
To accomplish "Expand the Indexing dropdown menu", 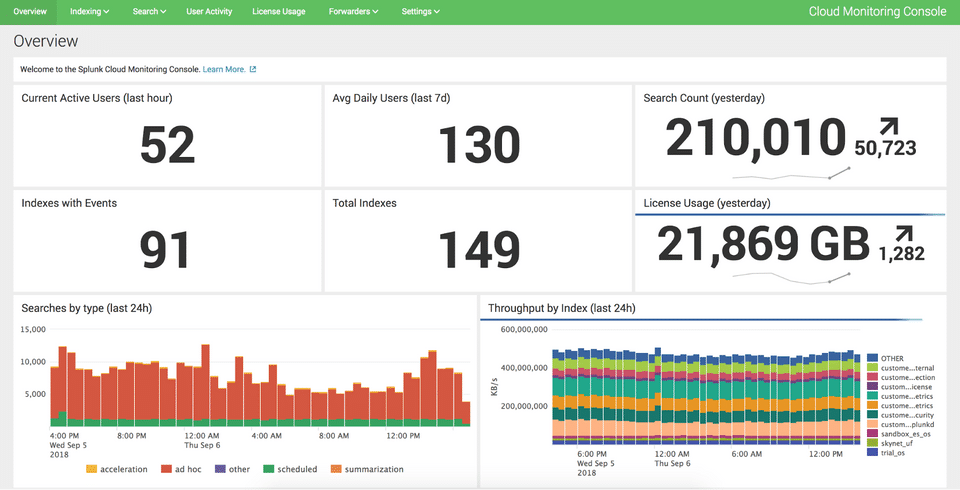I will click(90, 12).
